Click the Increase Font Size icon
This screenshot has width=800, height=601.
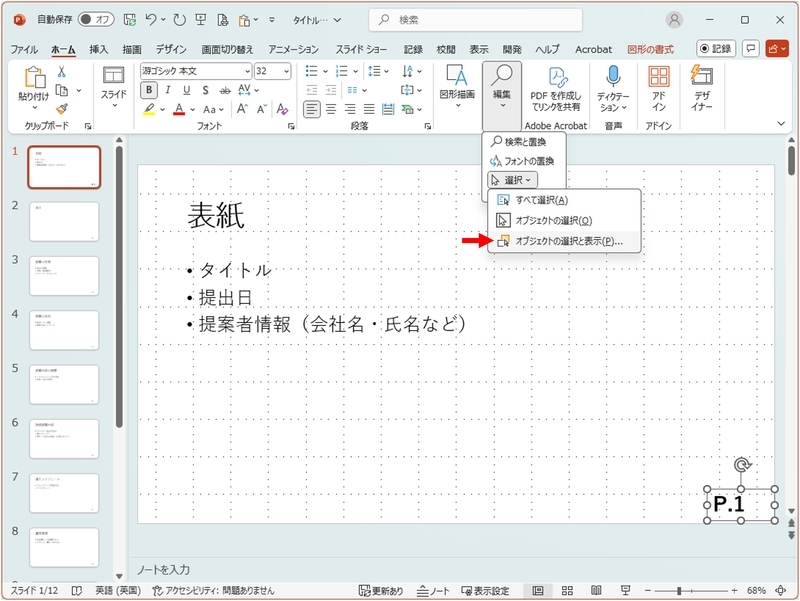click(x=242, y=109)
